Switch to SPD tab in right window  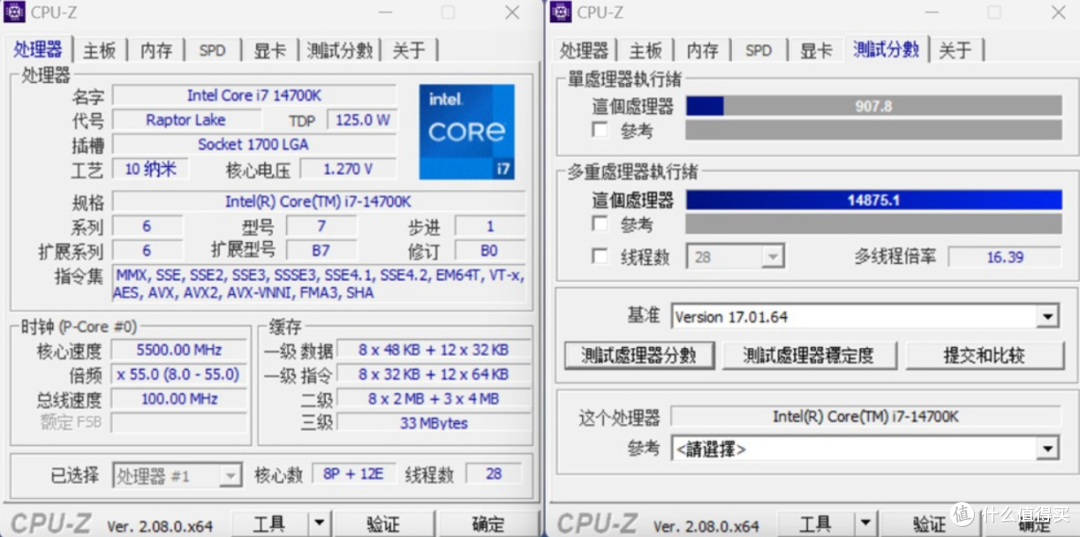(758, 50)
